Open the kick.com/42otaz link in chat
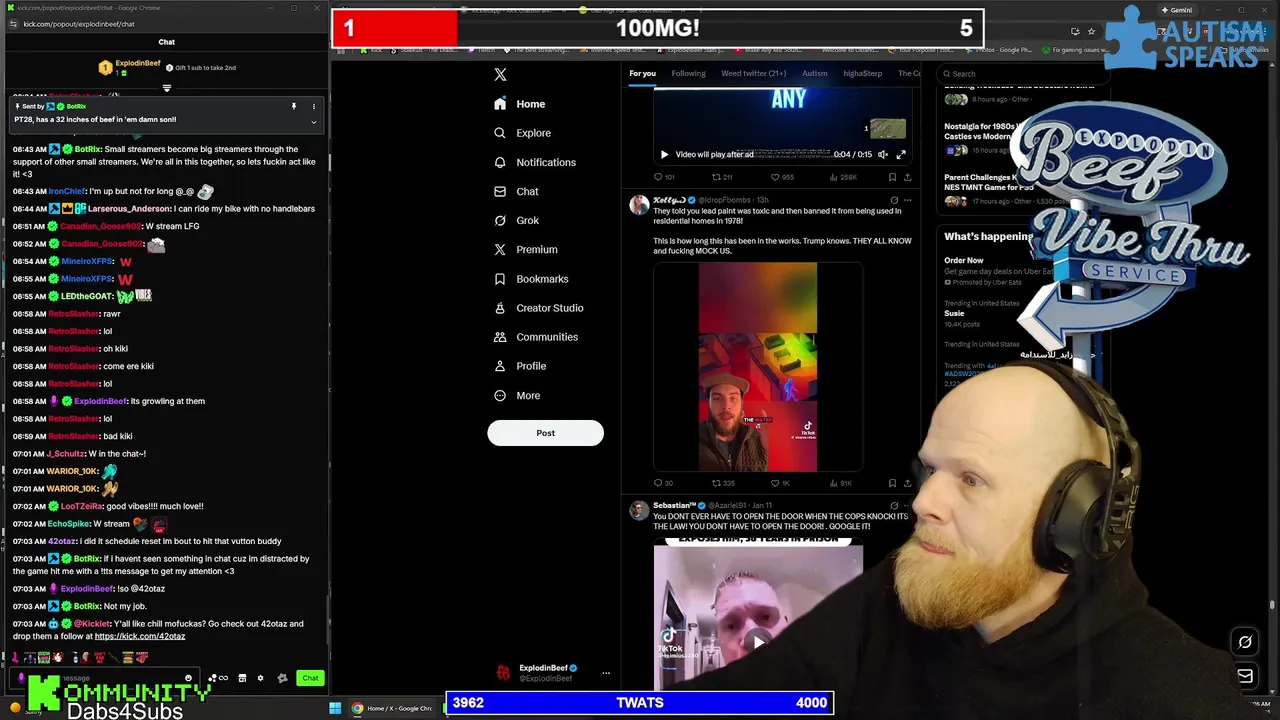This screenshot has height=720, width=1280. [x=139, y=636]
